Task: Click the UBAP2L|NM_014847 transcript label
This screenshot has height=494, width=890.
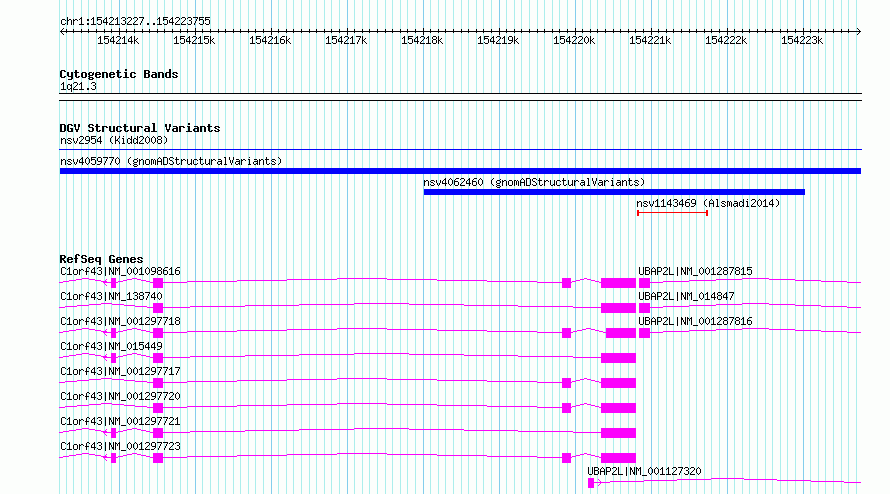Action: coord(686,296)
